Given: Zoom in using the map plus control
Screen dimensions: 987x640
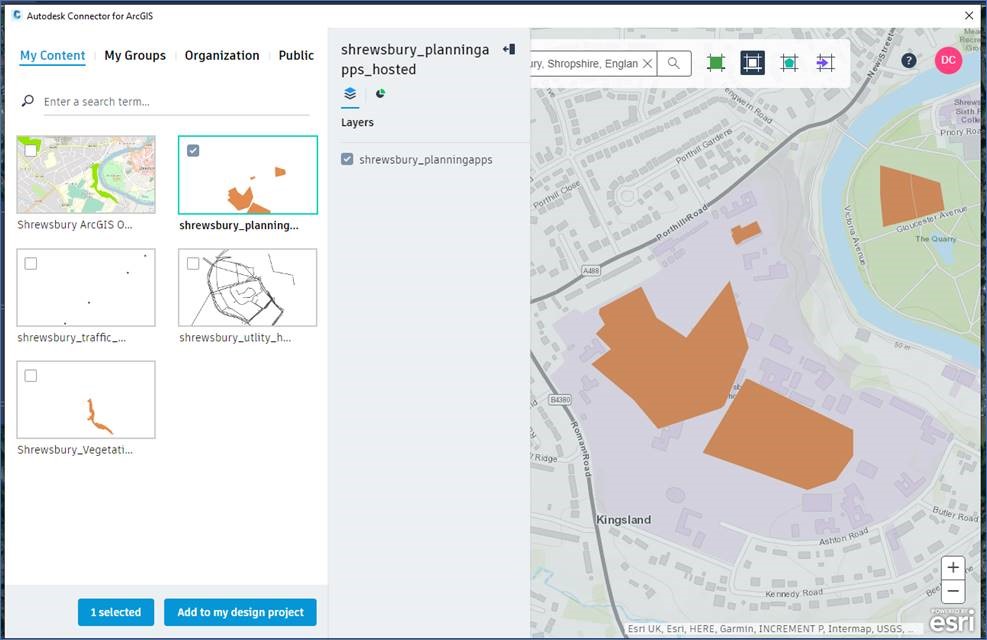Looking at the screenshot, I should [952, 567].
